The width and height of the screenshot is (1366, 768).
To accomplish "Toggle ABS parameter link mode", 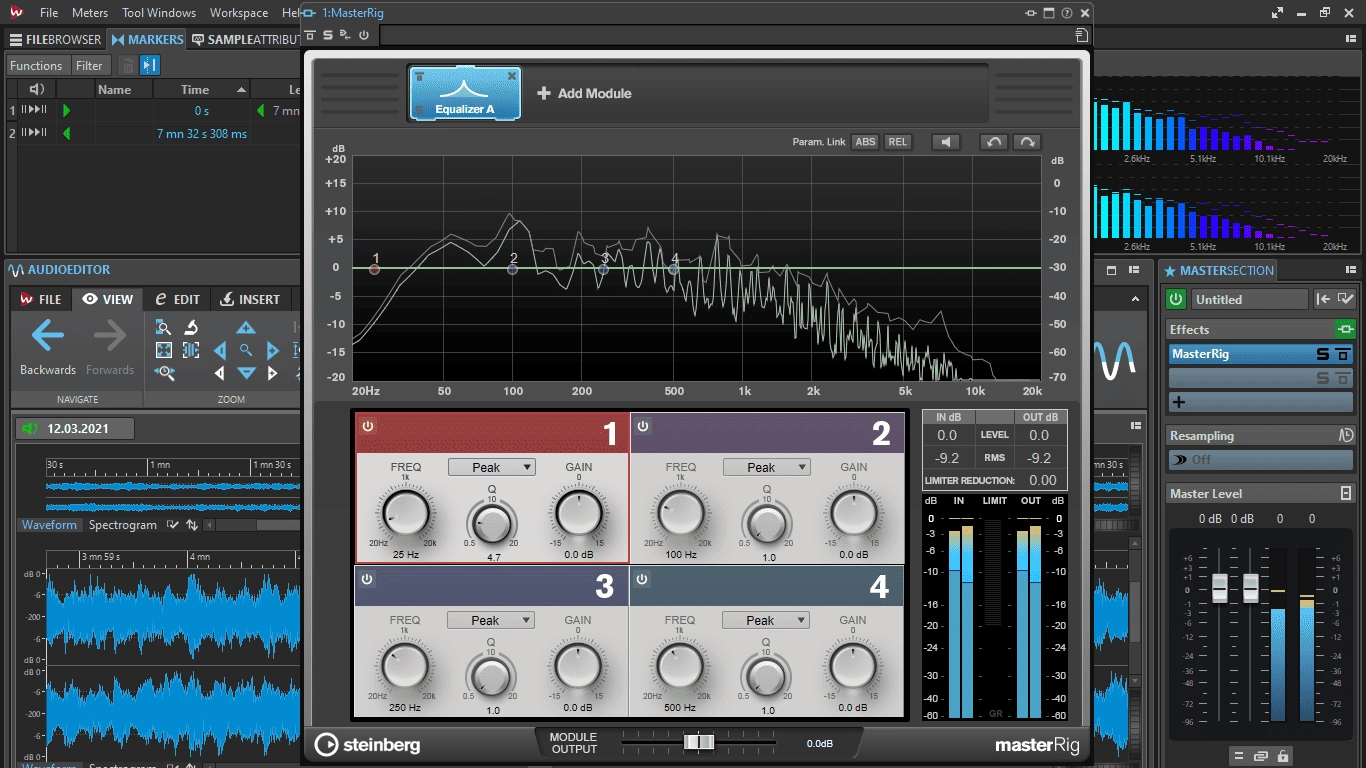I will coord(865,142).
